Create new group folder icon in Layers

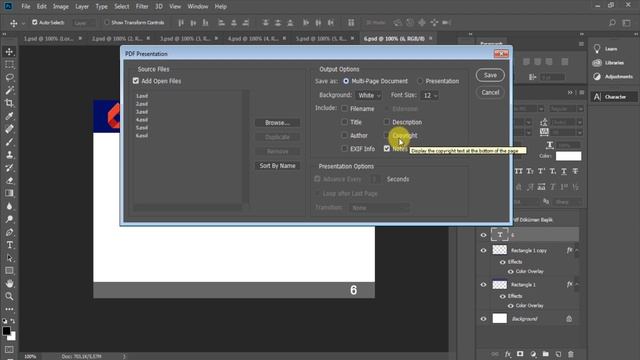coord(546,354)
